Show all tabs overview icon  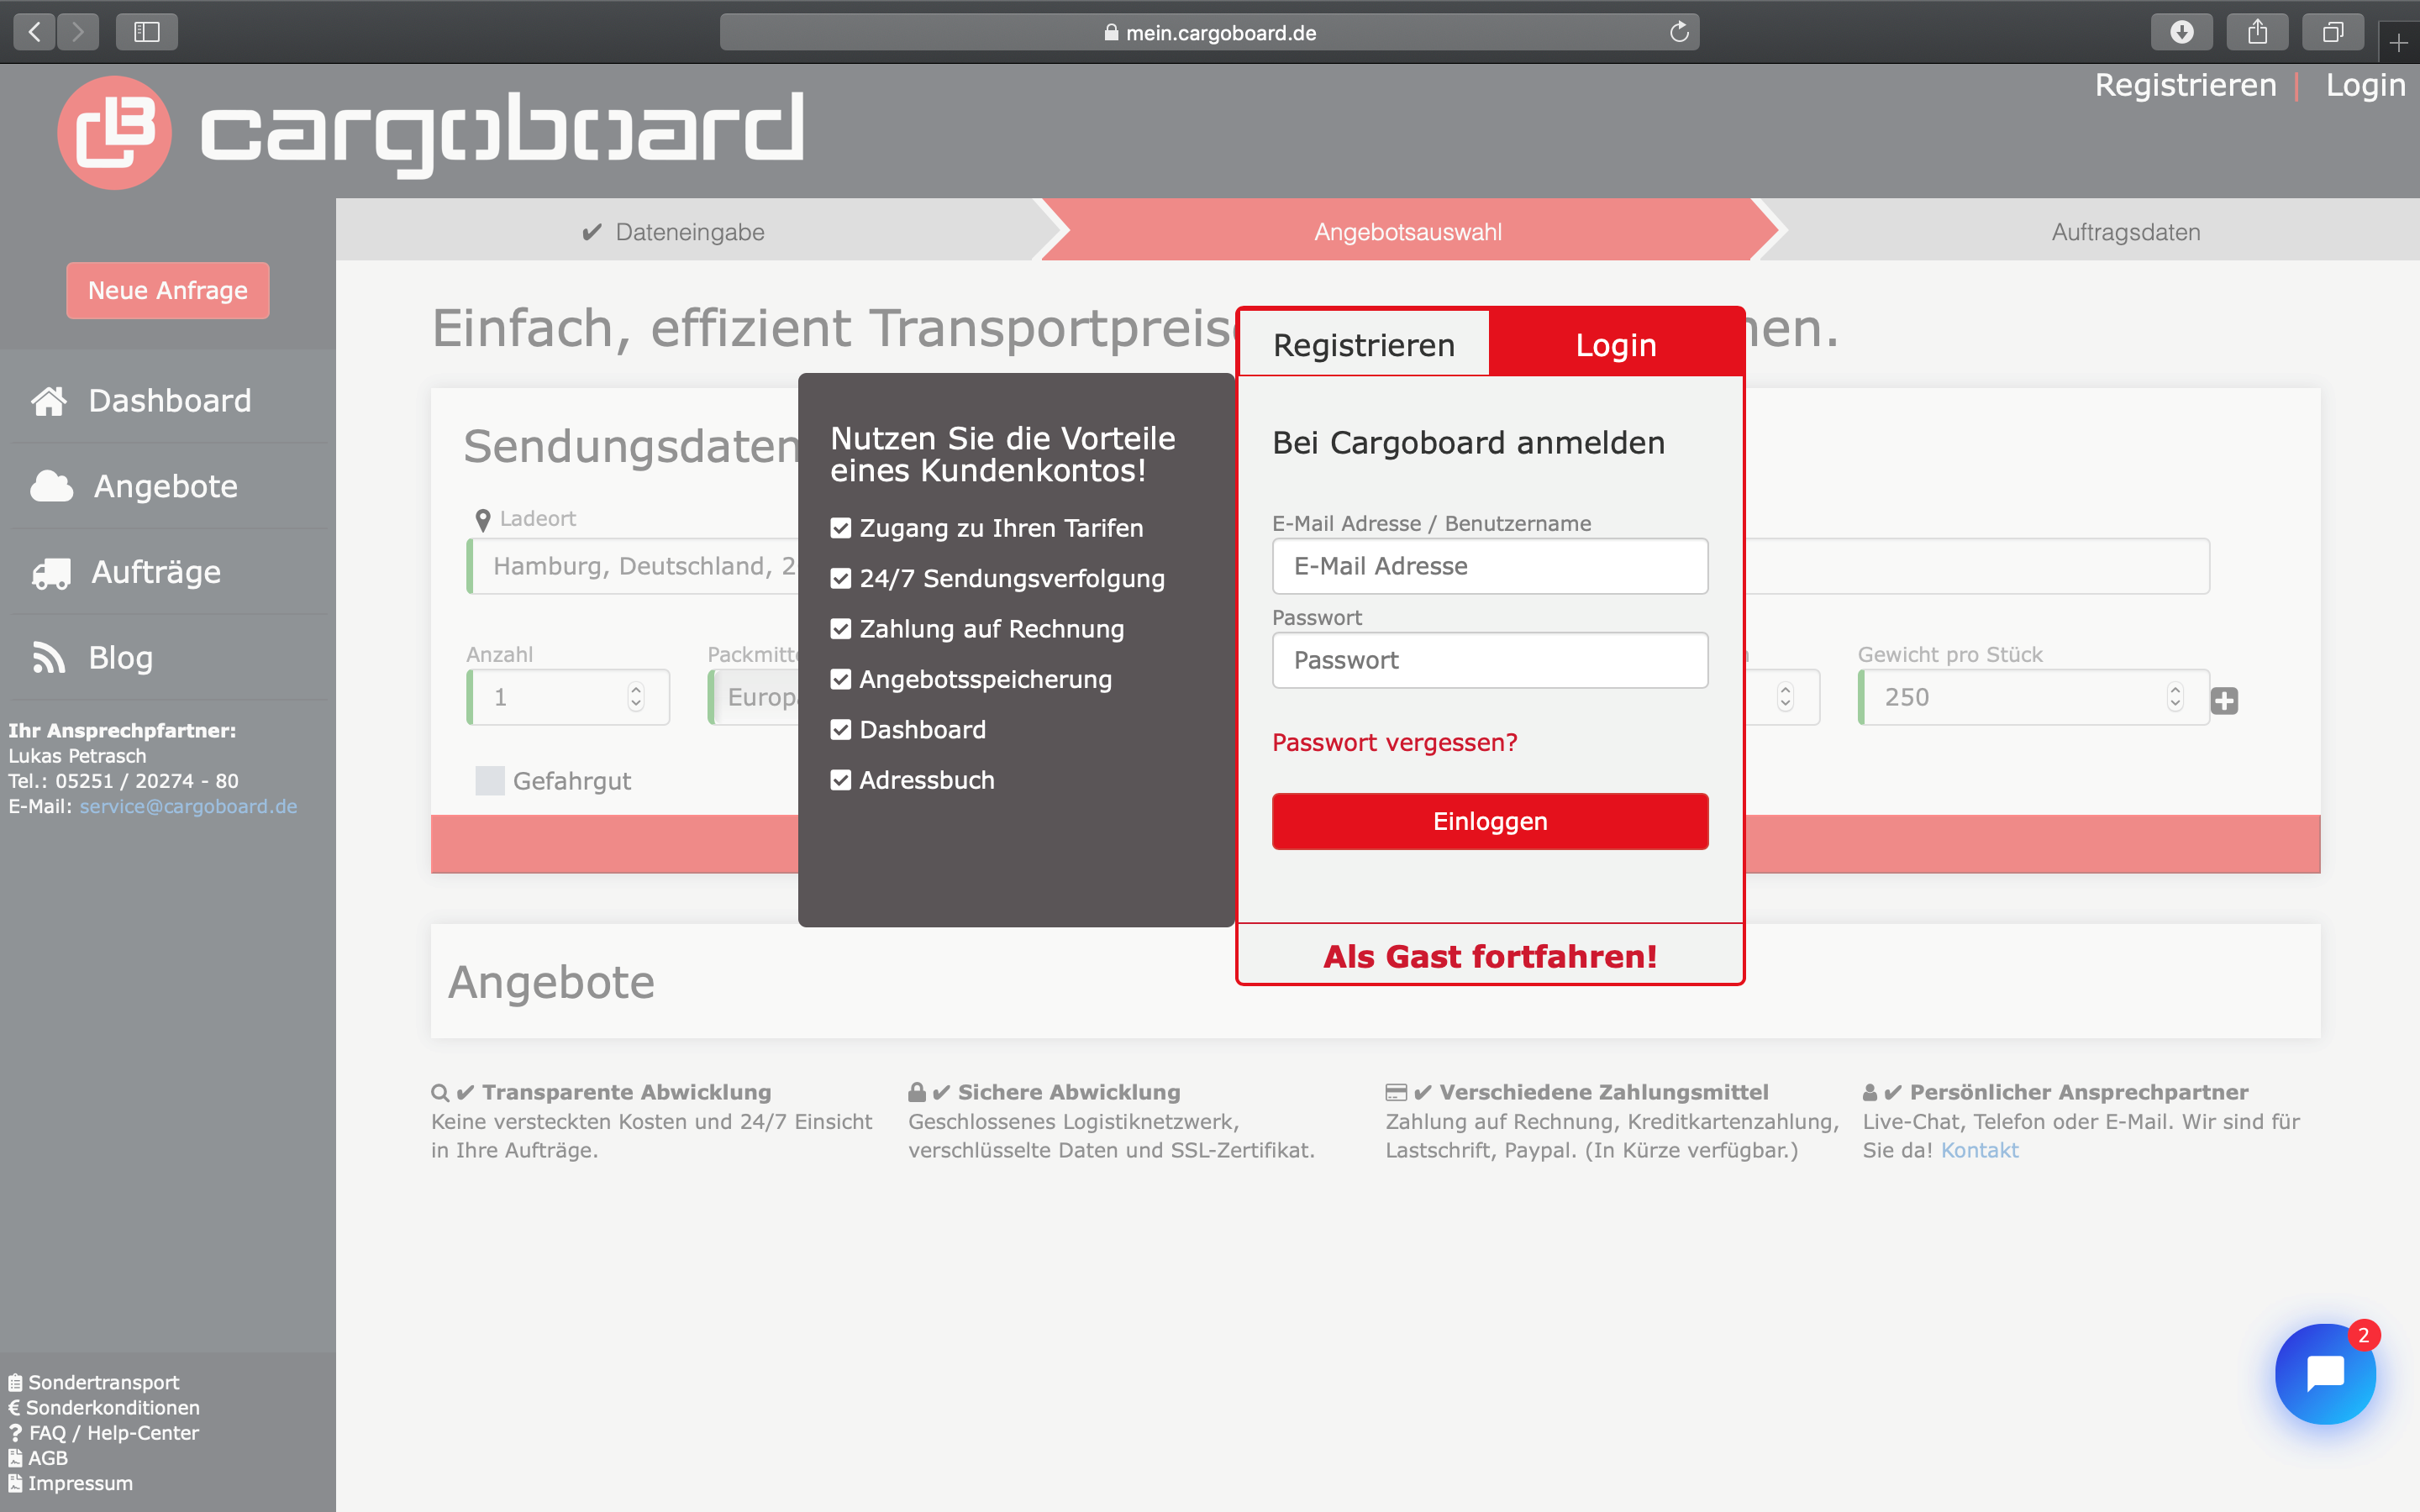click(x=2333, y=32)
